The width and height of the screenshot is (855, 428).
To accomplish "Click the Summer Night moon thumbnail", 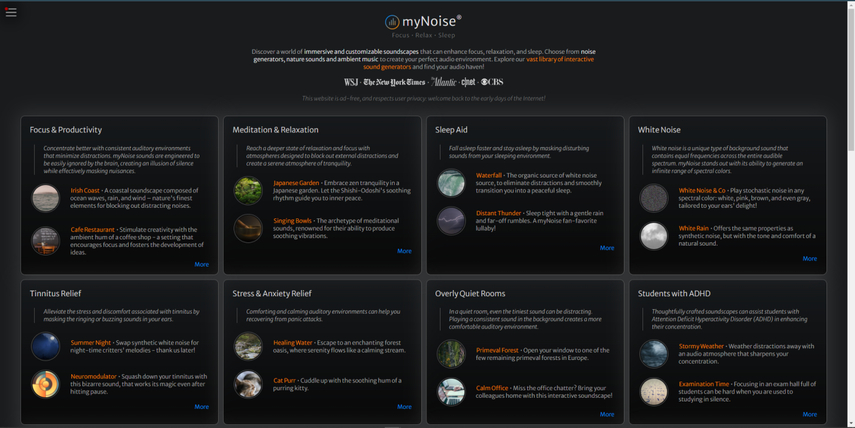I will tap(45, 346).
